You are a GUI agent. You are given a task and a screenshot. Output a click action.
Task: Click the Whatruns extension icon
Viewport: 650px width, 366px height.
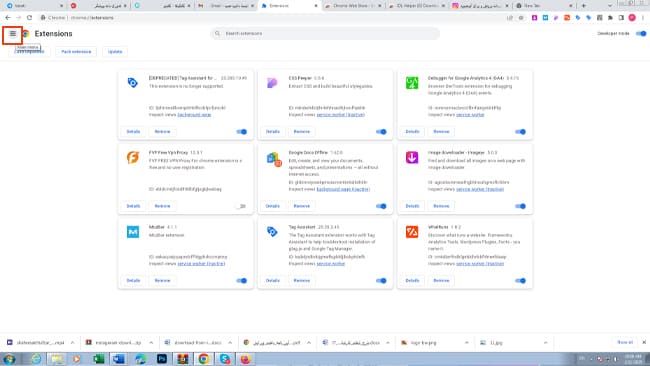pyautogui.click(x=412, y=232)
